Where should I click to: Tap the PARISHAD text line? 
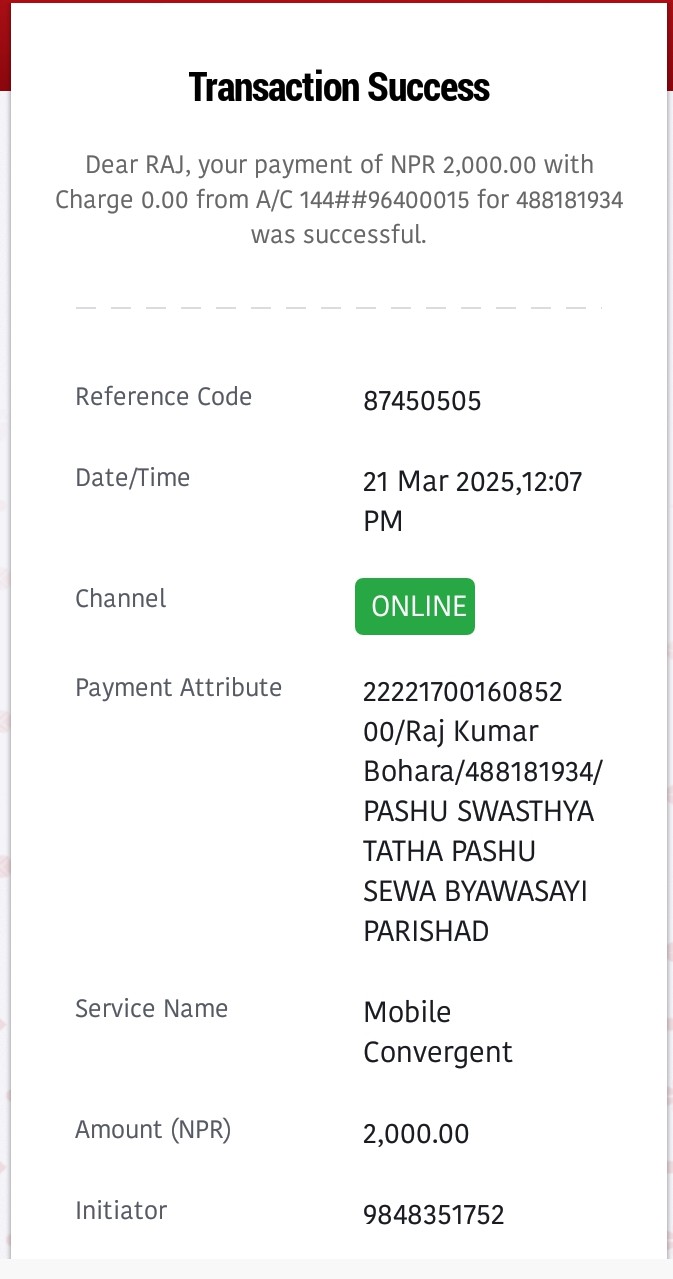(426, 932)
